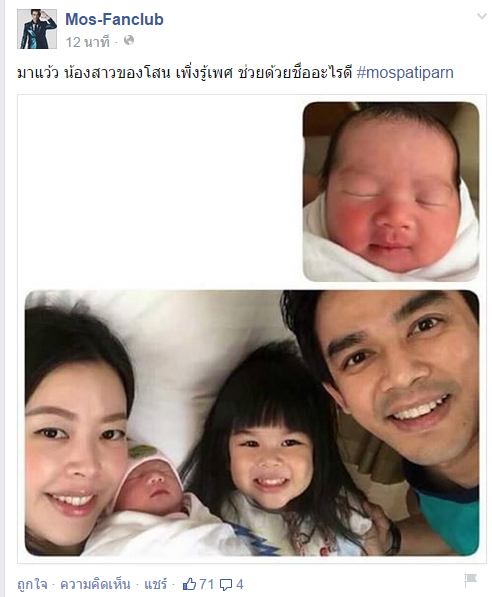Viewport: 492px width, 597px height.
Task: Click the แชร์ share button
Action: click(155, 584)
